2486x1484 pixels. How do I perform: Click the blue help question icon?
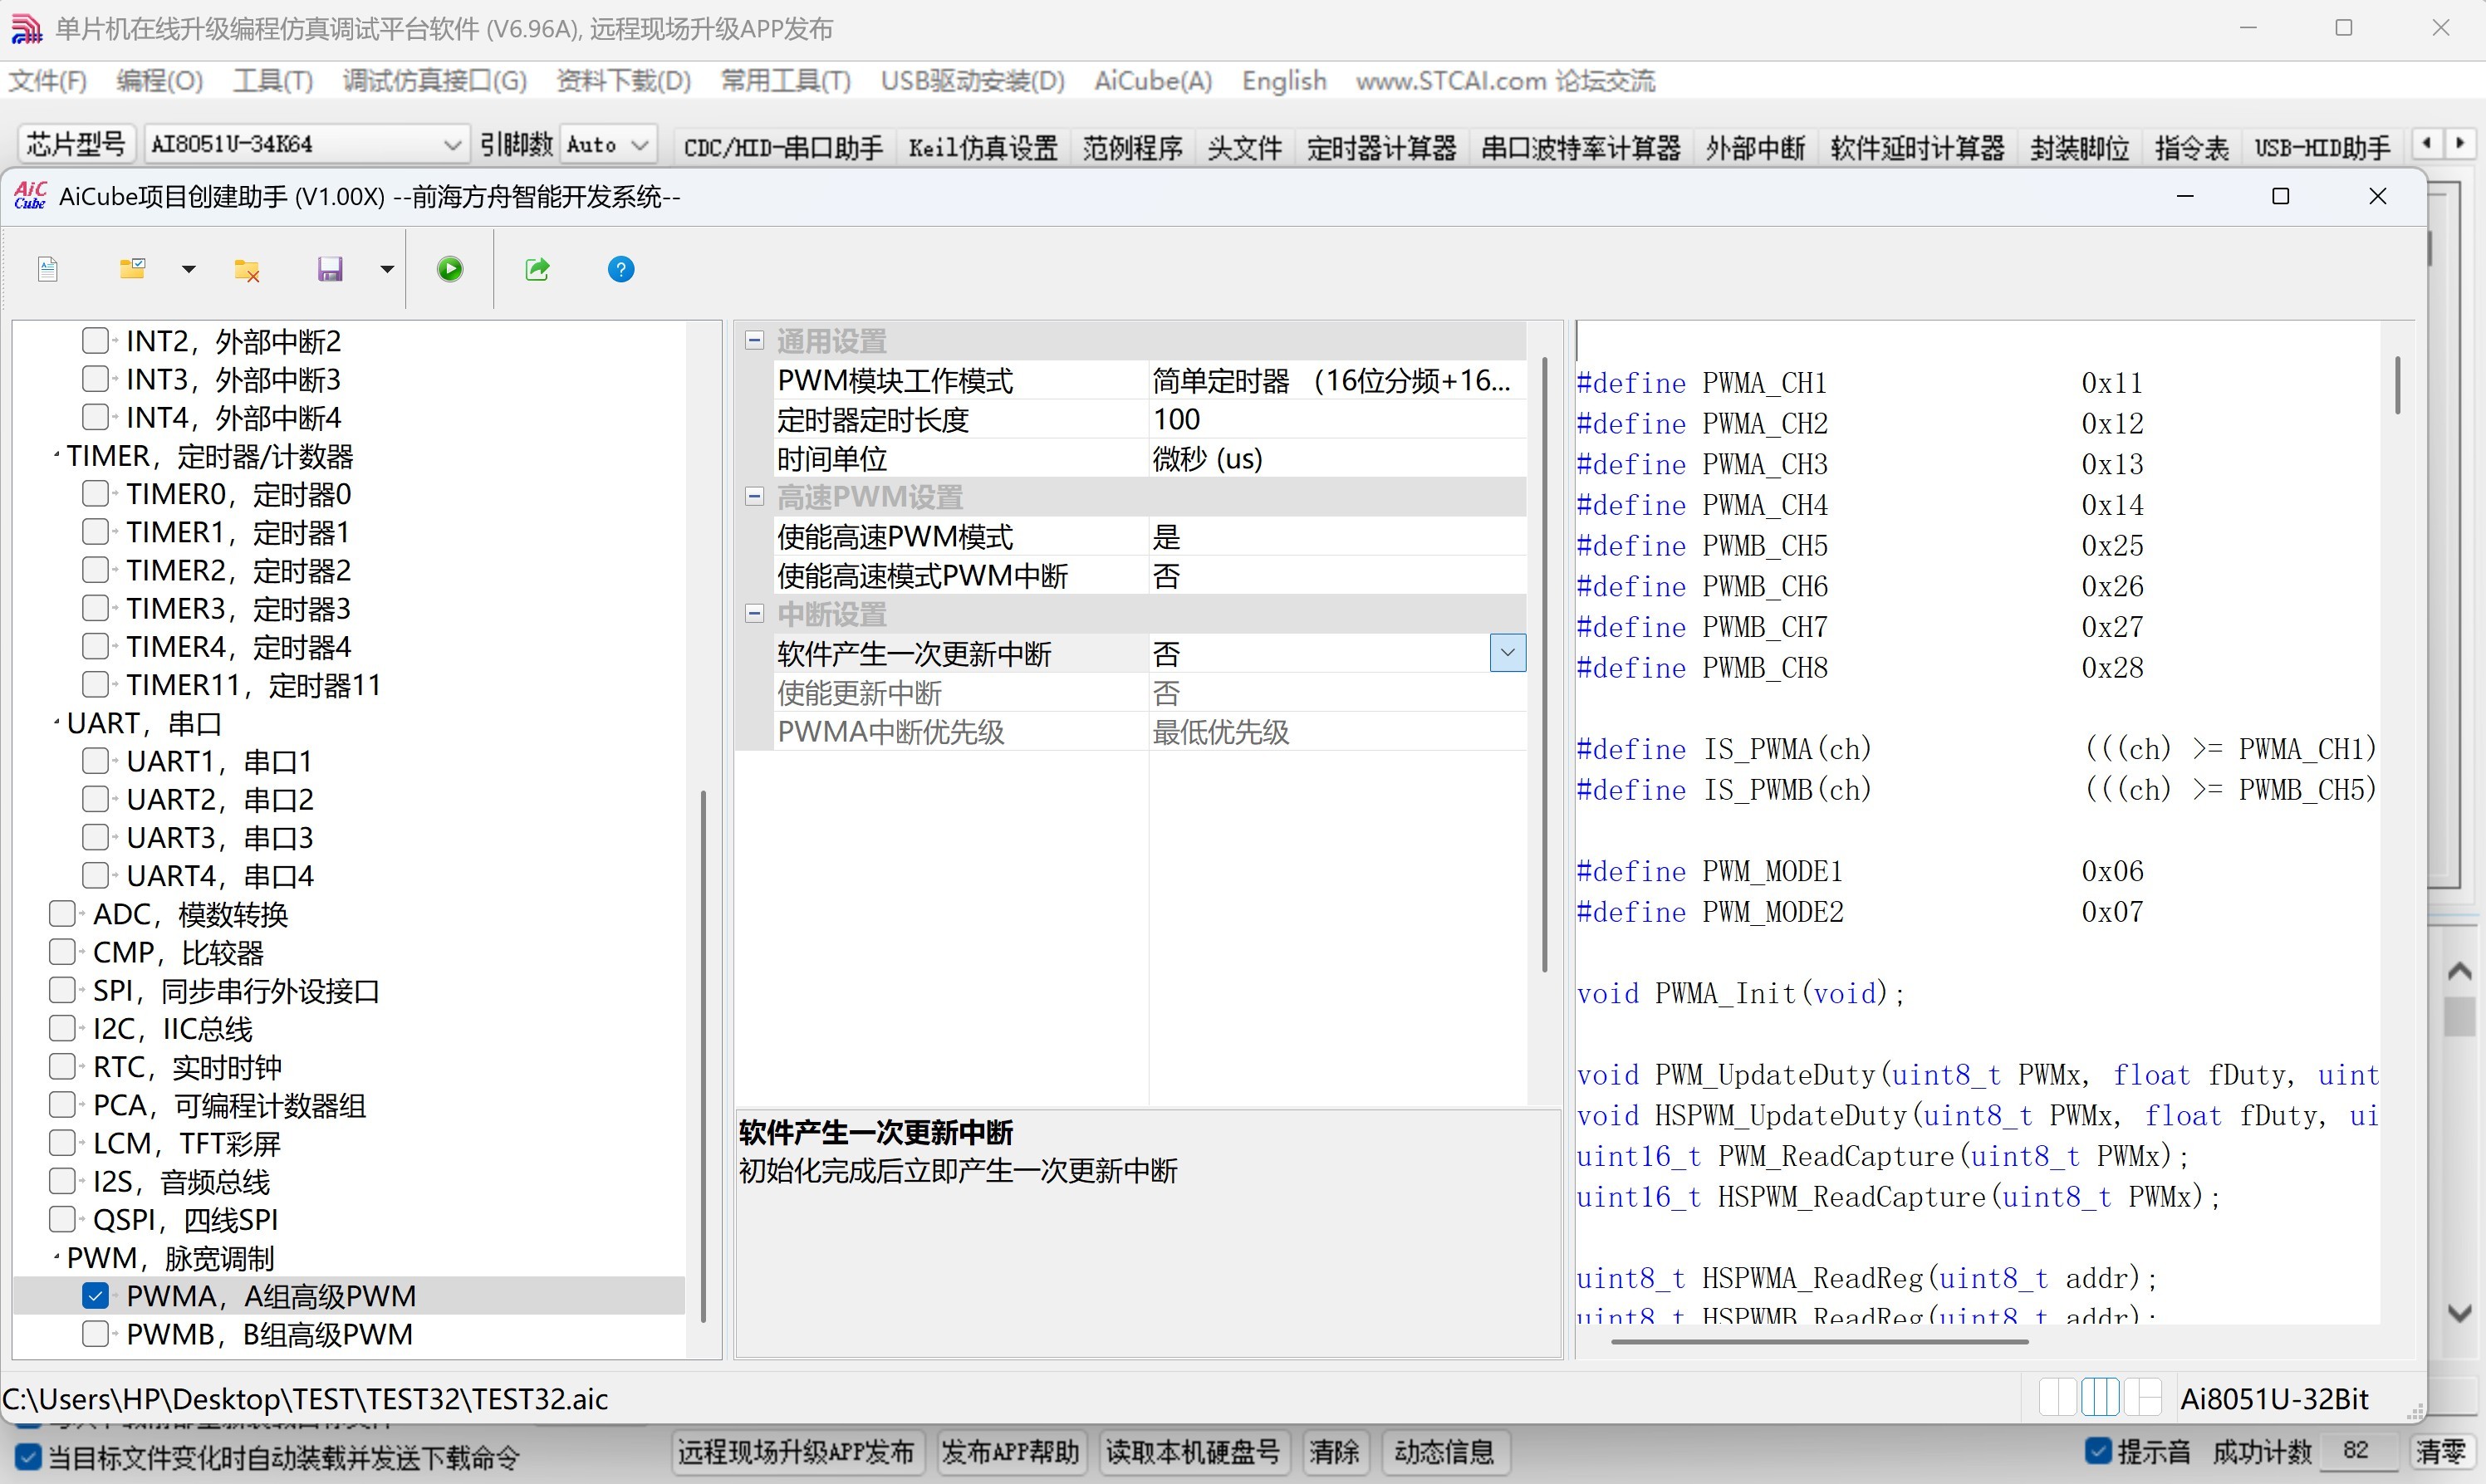621,269
